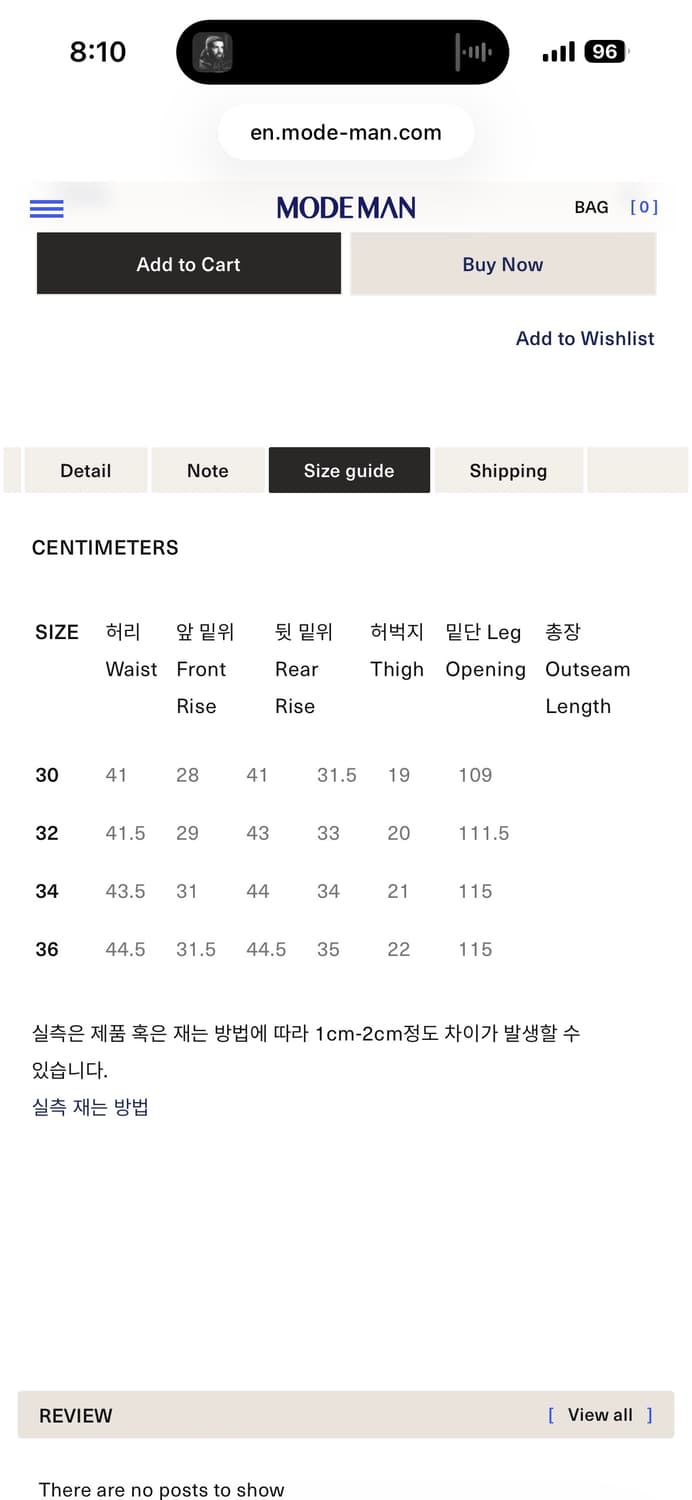Open the shopping BAG
Viewport: 692px width, 1500px height.
pos(592,207)
